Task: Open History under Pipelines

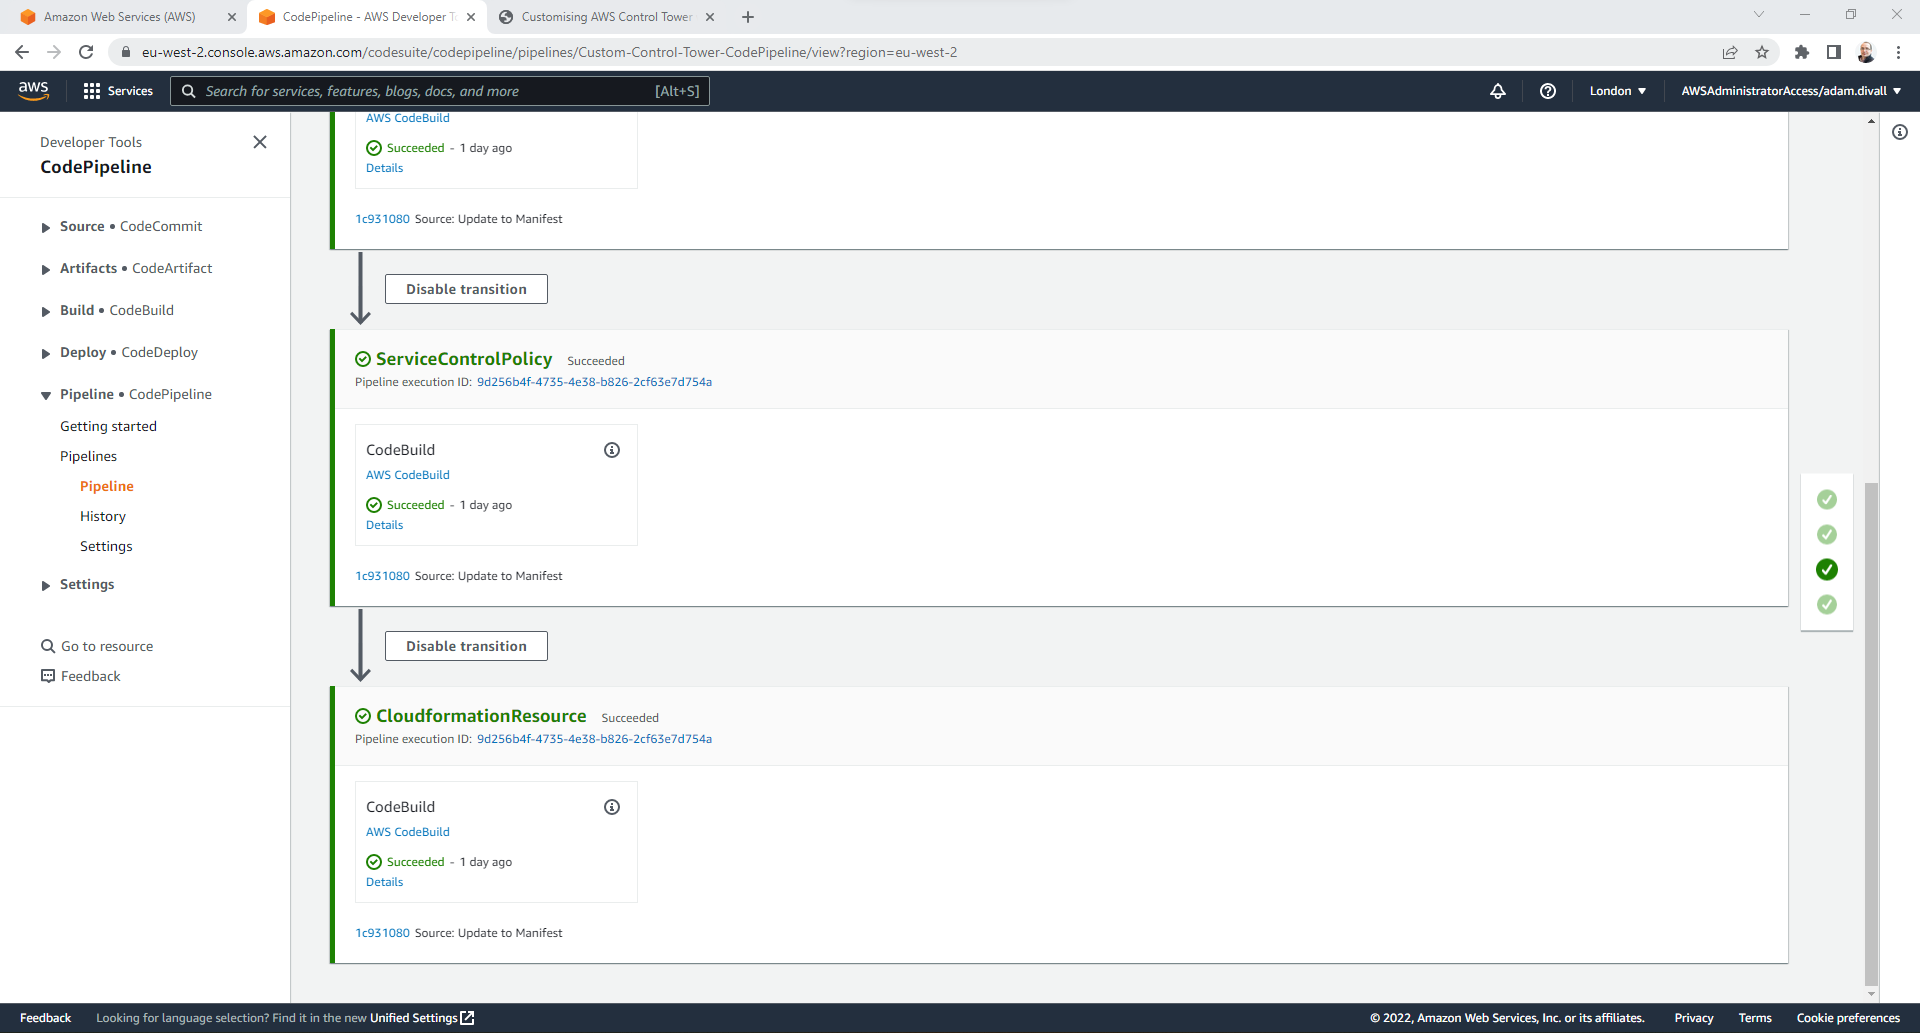Action: coord(103,516)
